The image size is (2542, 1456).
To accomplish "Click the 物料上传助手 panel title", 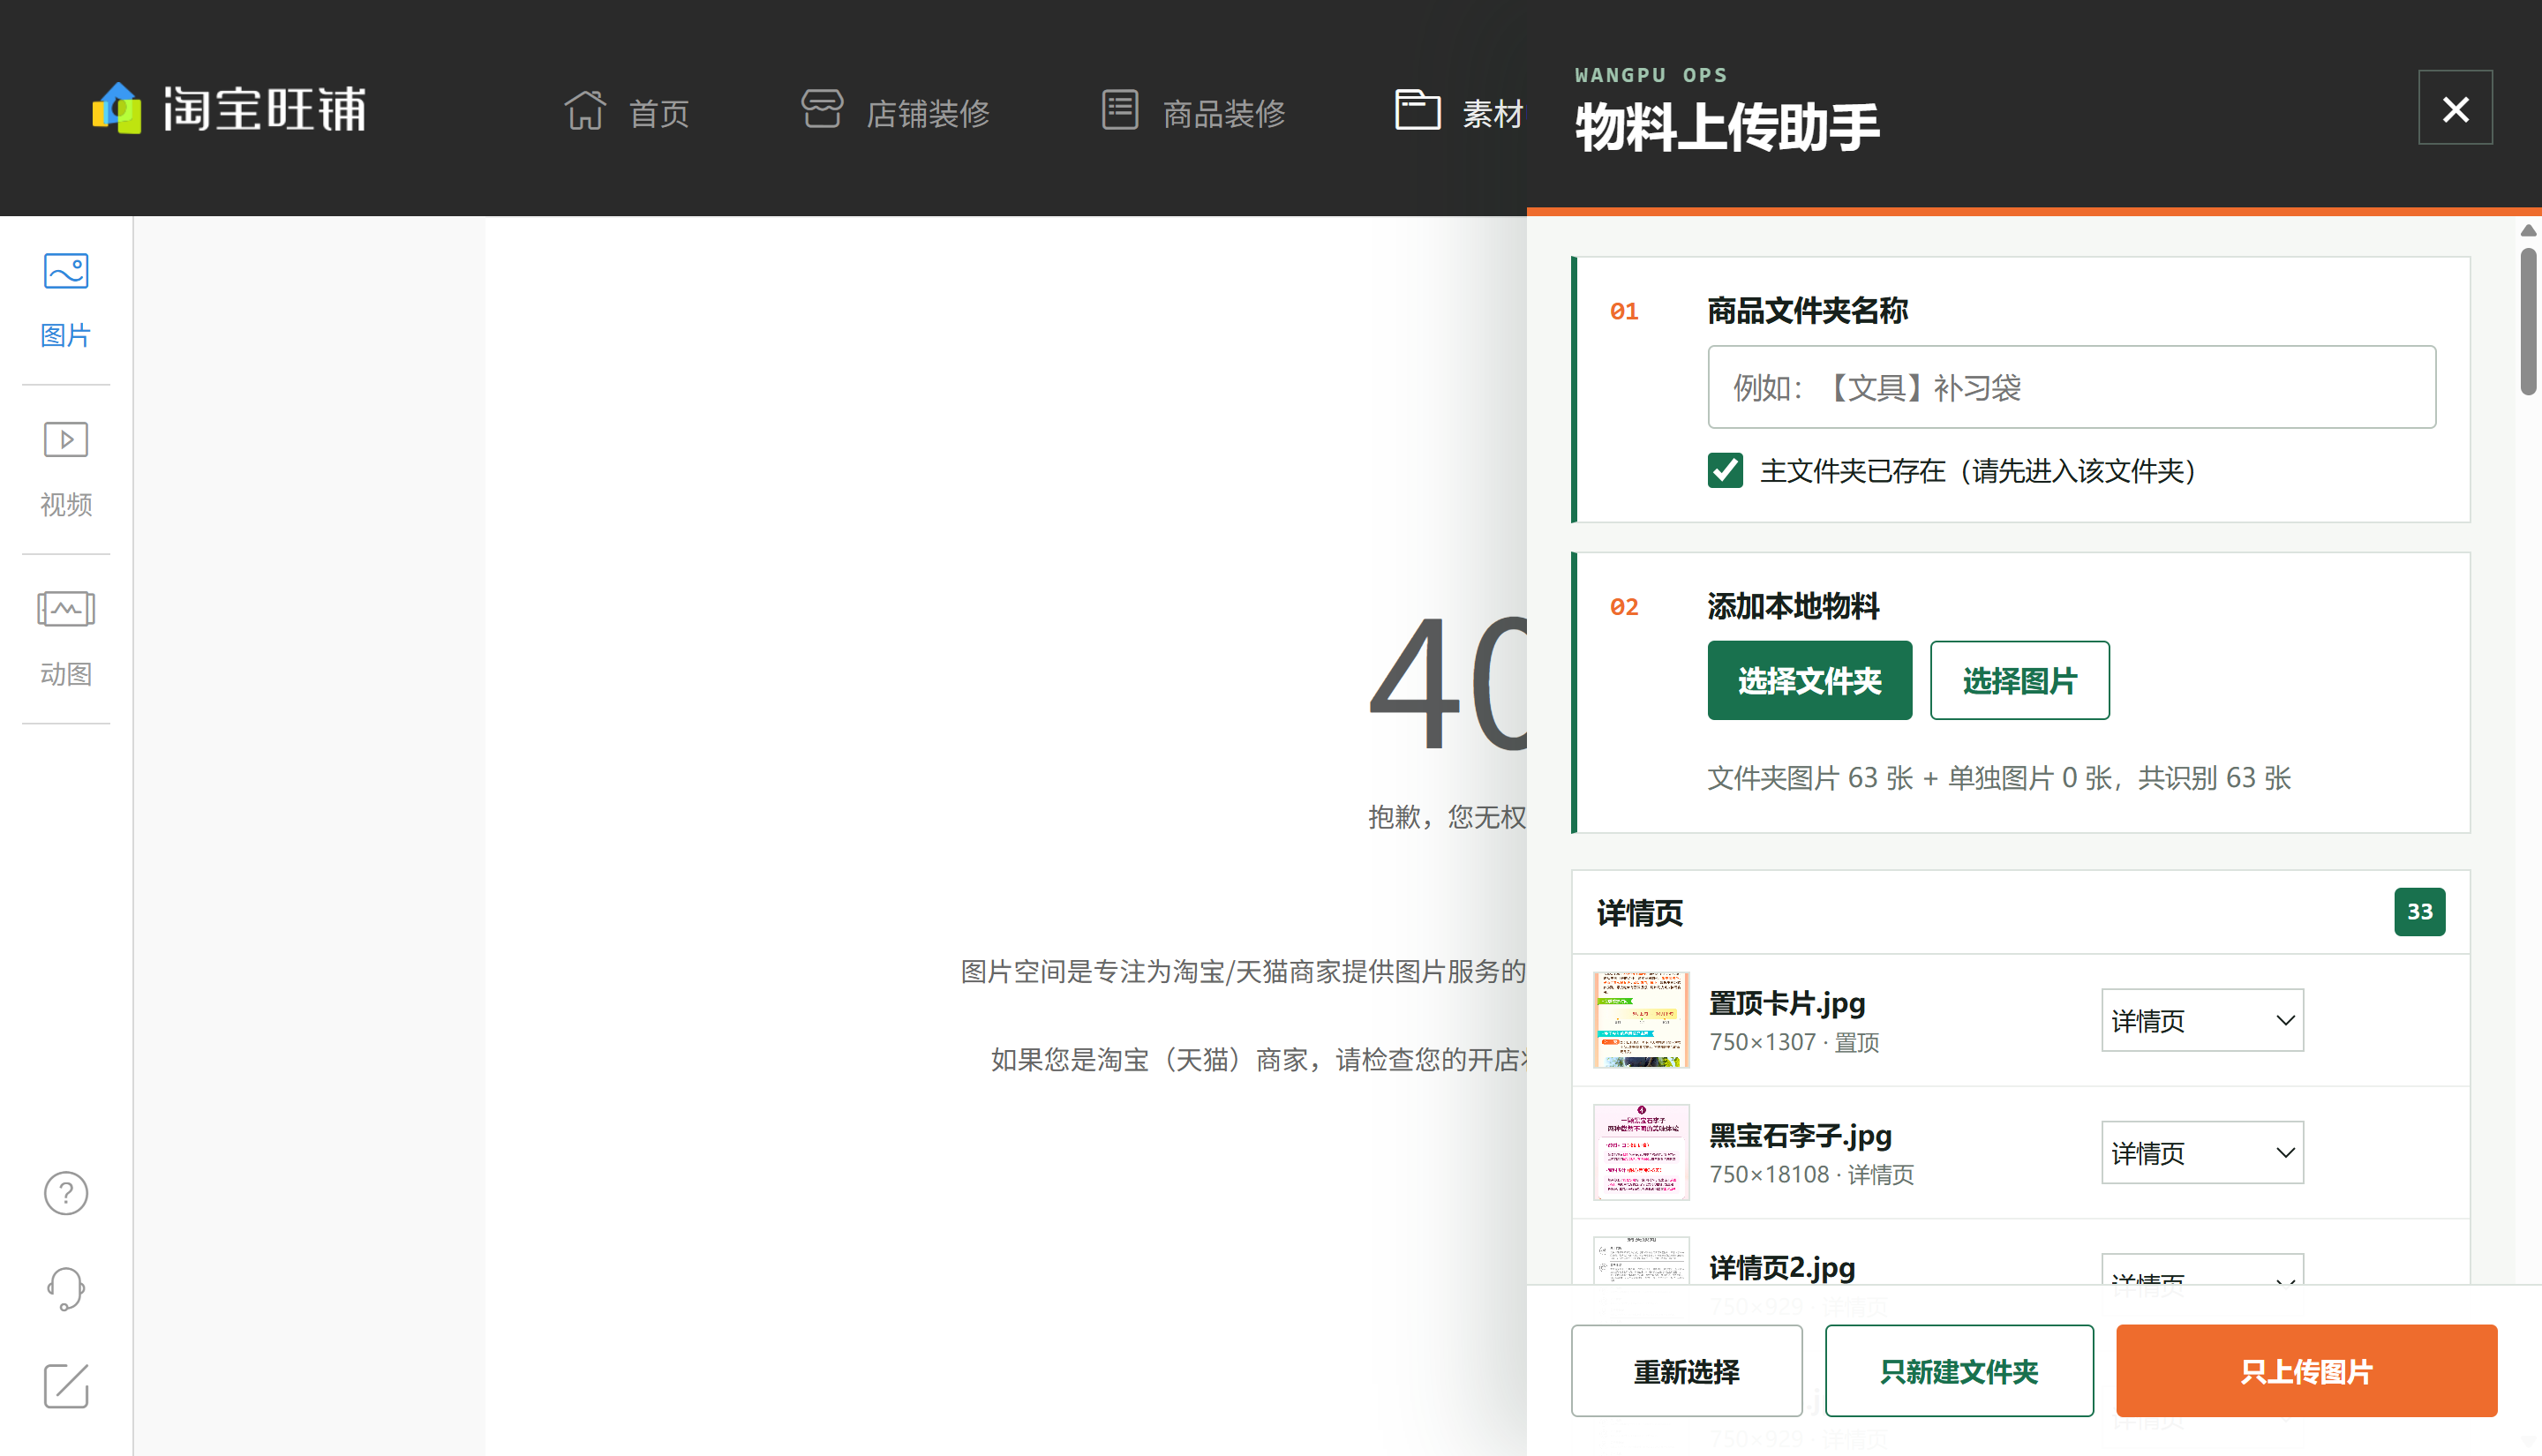I will [1727, 128].
